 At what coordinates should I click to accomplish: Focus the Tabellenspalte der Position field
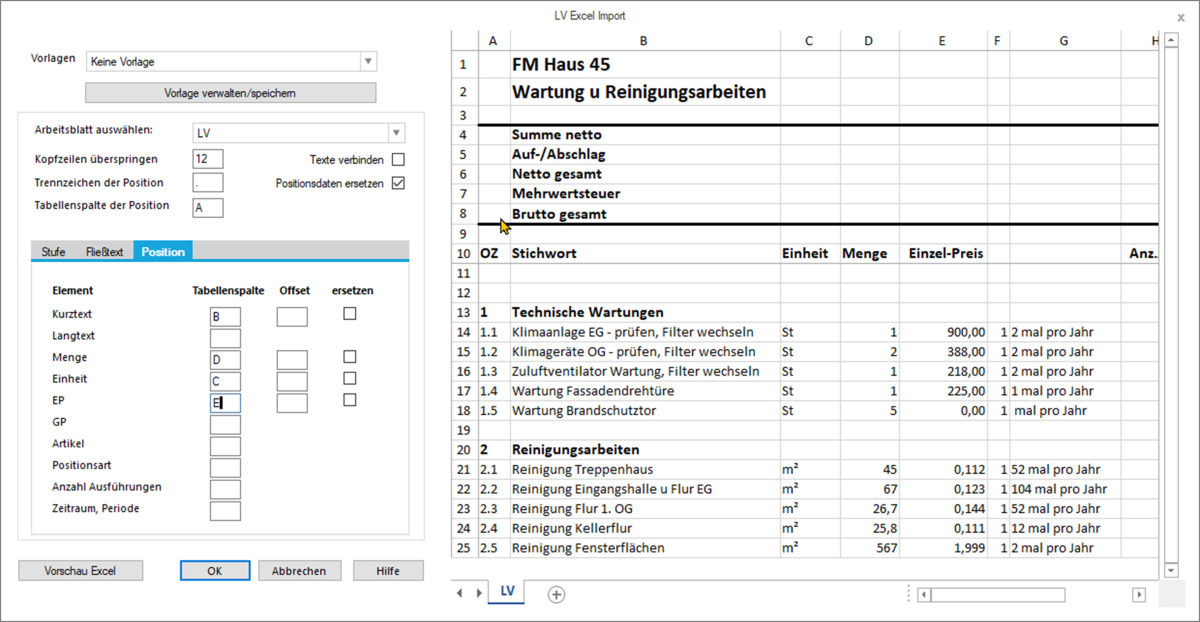(207, 207)
